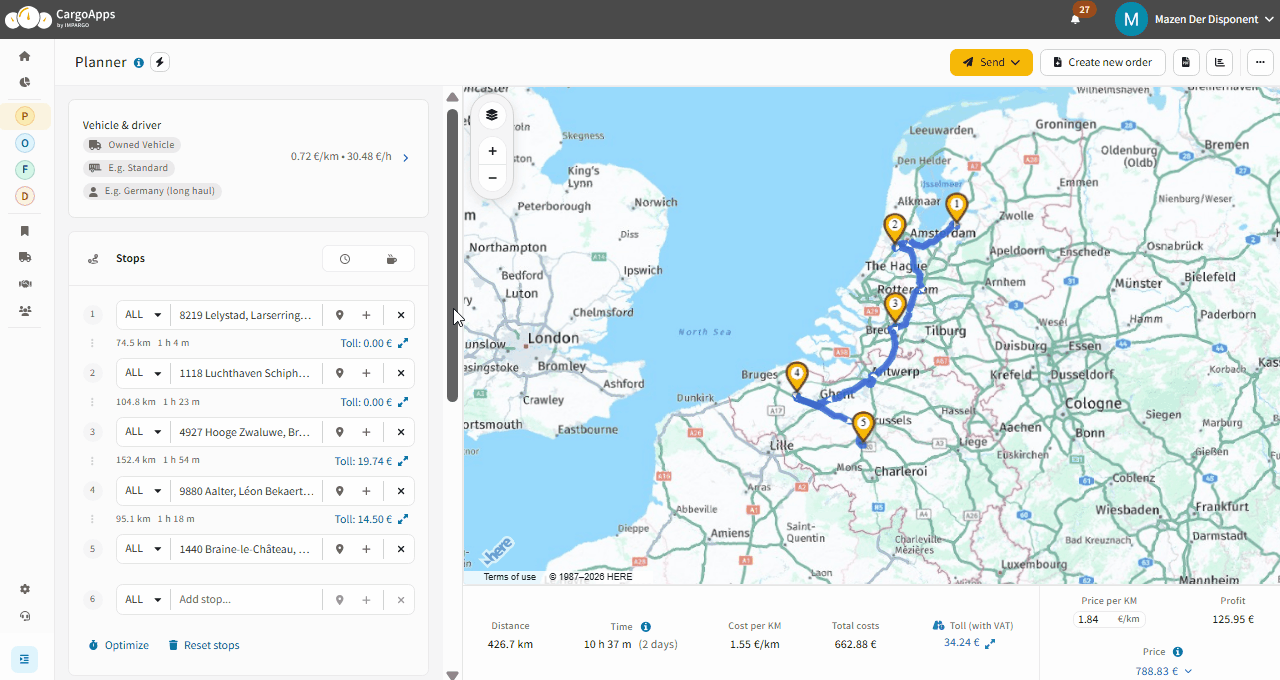Open the F module in the sidebar
This screenshot has height=680, width=1280.
click(25, 169)
